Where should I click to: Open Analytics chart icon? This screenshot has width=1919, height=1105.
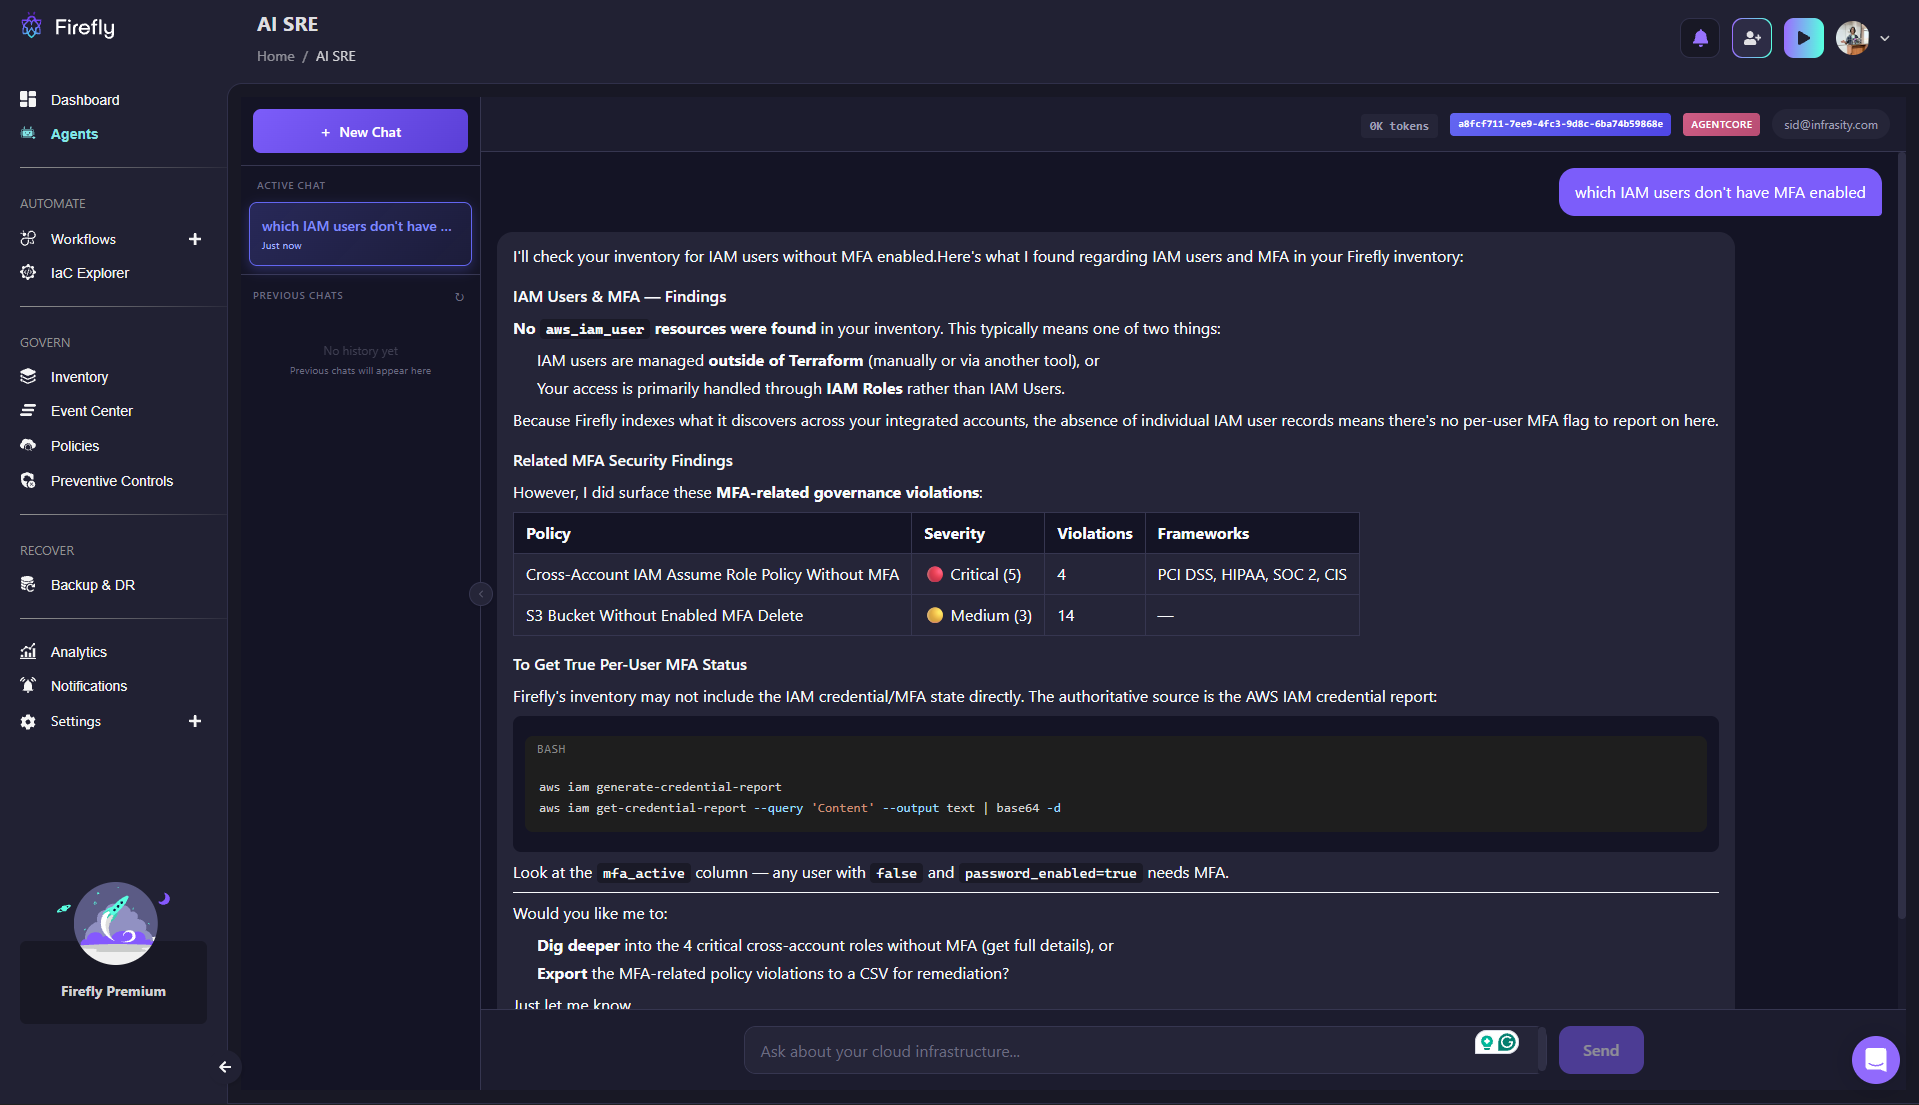pyautogui.click(x=28, y=651)
